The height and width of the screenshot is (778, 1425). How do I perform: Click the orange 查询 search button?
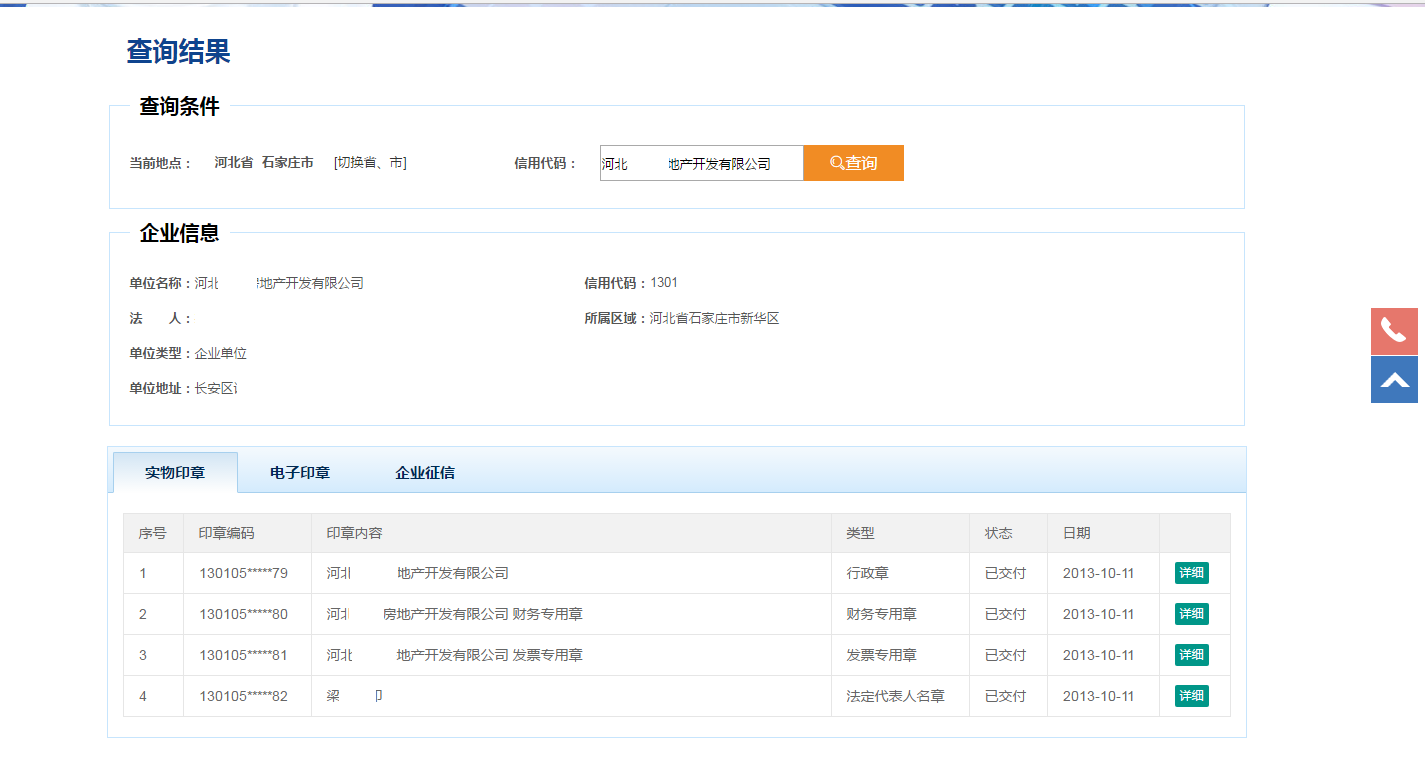tap(853, 163)
